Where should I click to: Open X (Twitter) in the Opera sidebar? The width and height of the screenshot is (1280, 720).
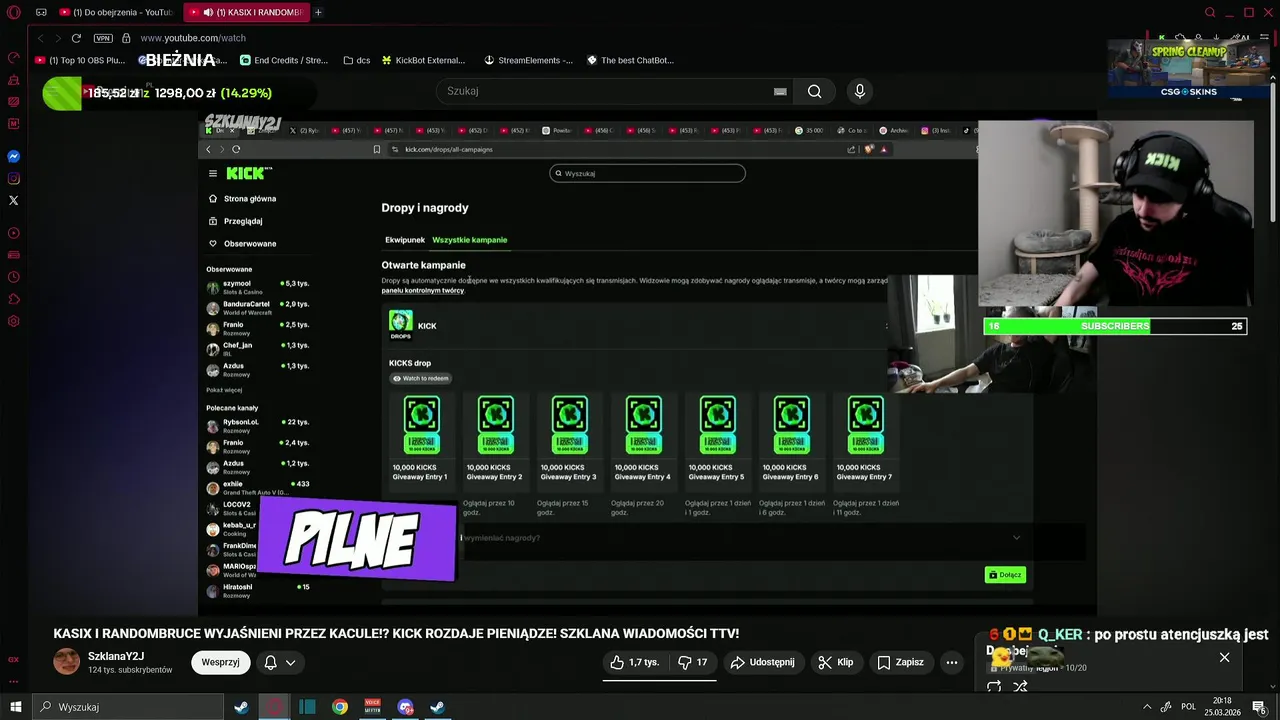[13, 200]
